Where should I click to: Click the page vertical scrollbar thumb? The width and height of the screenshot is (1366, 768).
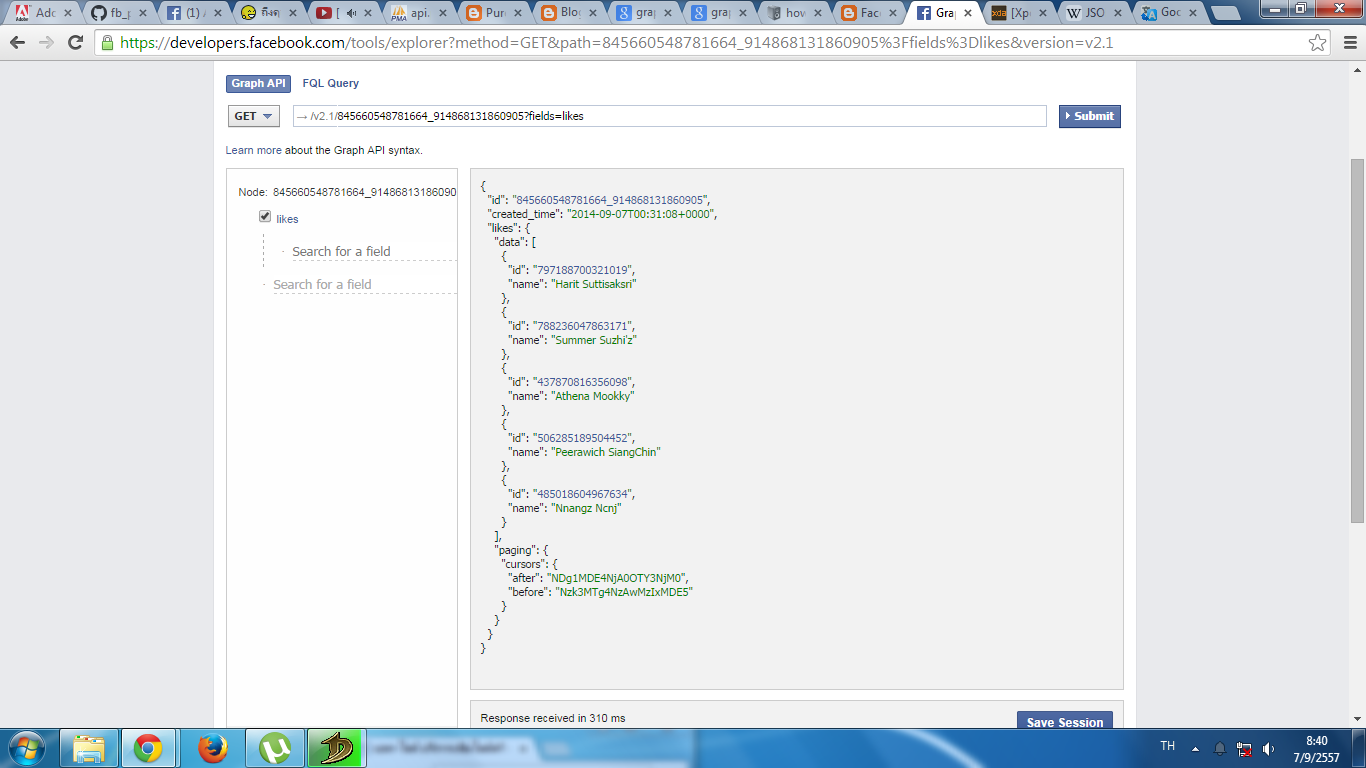coord(1357,340)
